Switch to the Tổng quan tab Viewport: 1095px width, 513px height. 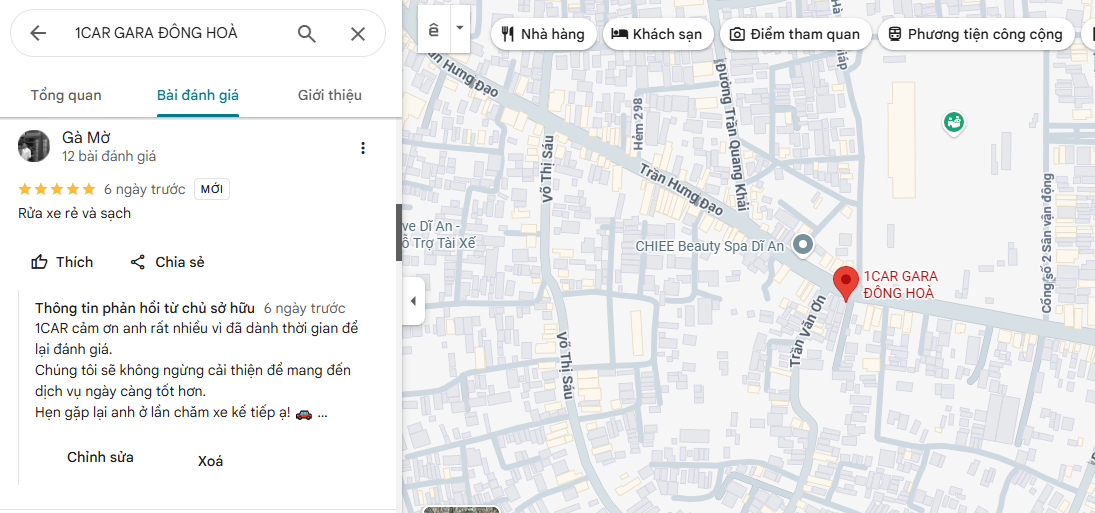tap(66, 95)
